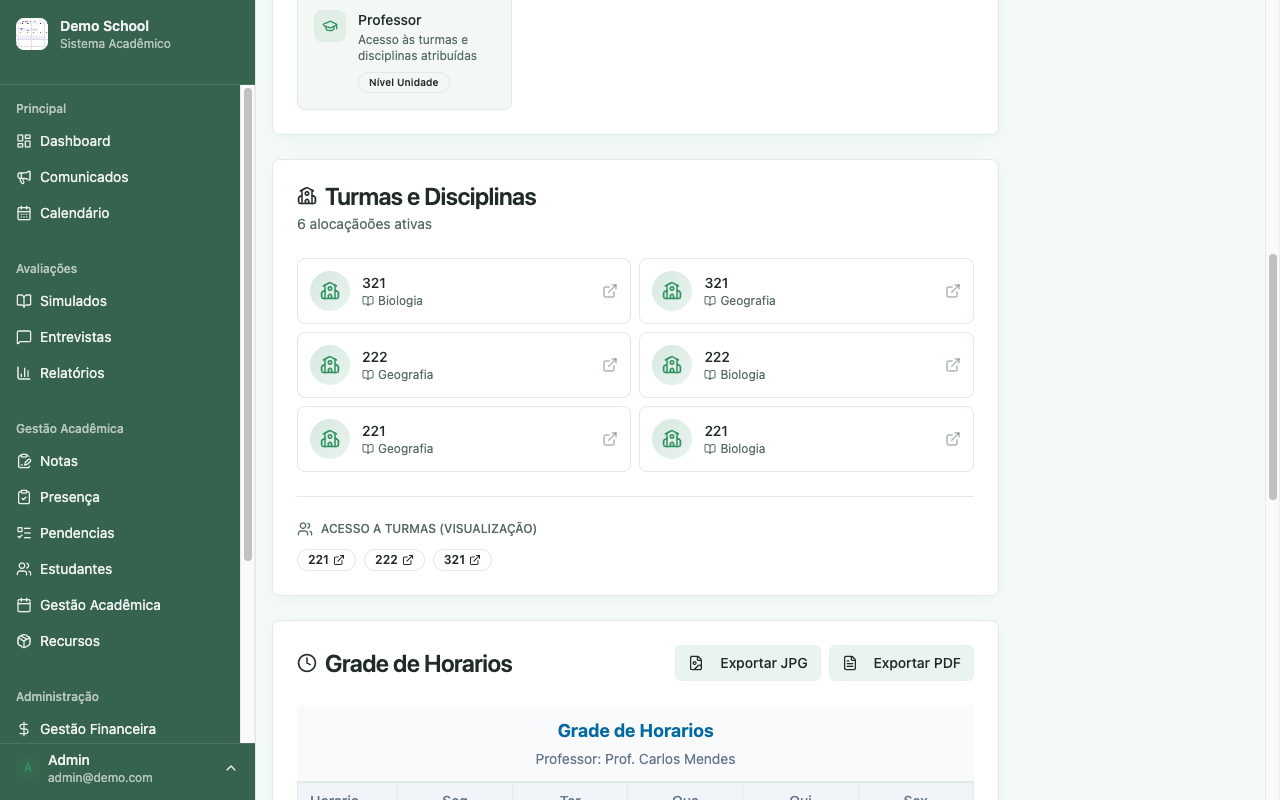This screenshot has width=1280, height=800.
Task: Open external link for 321 Biologia
Action: point(610,291)
